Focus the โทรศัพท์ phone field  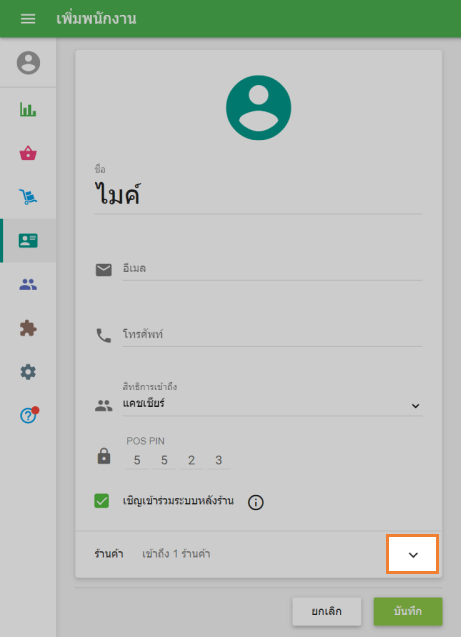(273, 335)
